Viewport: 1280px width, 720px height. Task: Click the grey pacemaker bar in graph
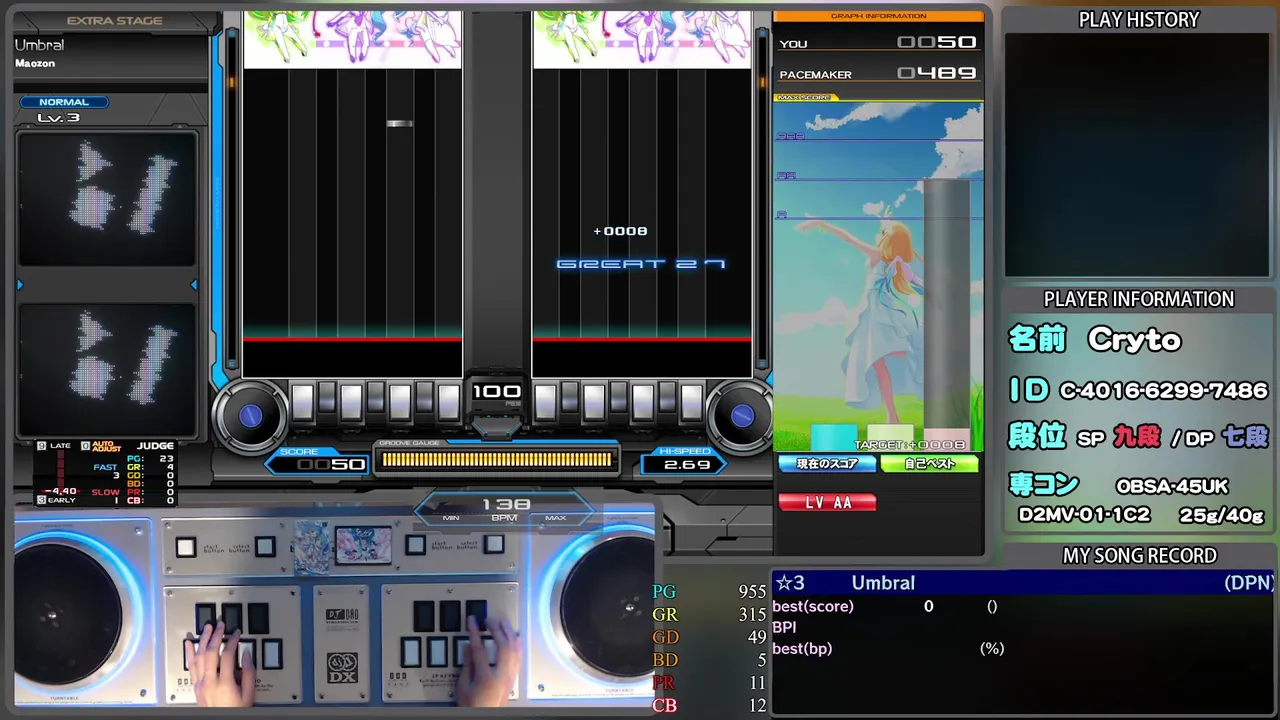tap(946, 315)
